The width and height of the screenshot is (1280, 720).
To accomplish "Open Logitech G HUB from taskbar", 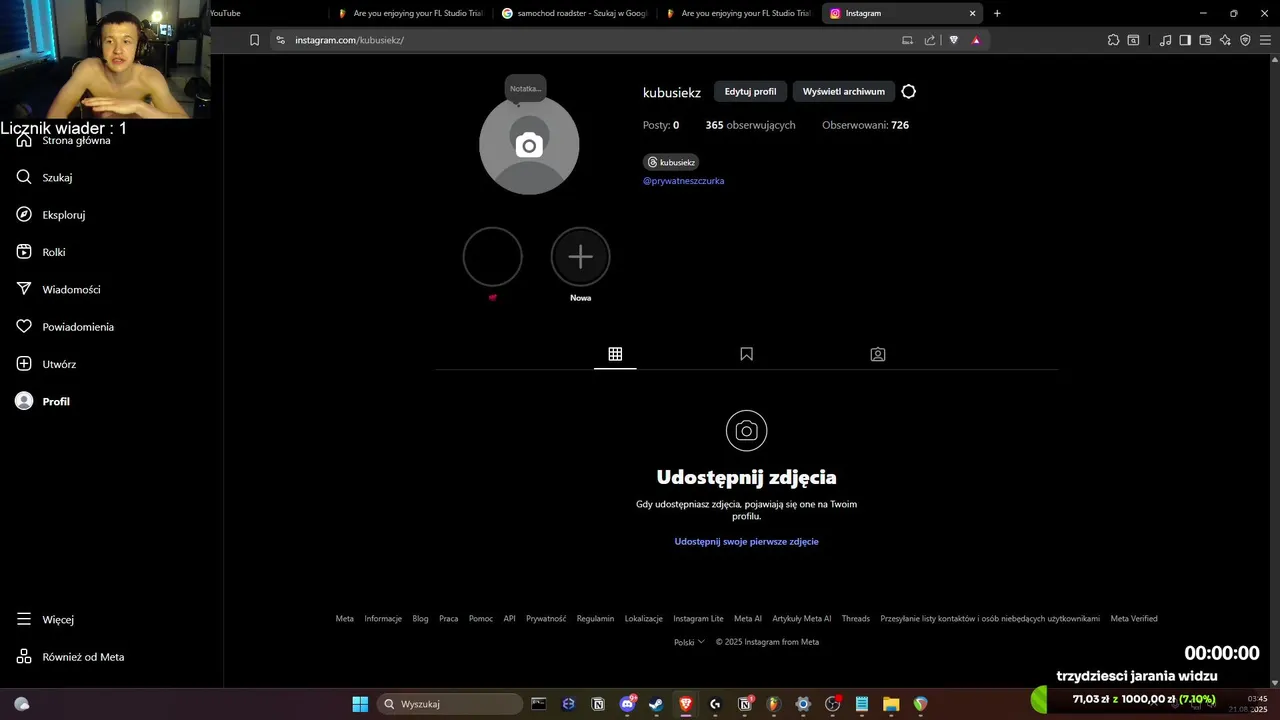I will [x=715, y=704].
